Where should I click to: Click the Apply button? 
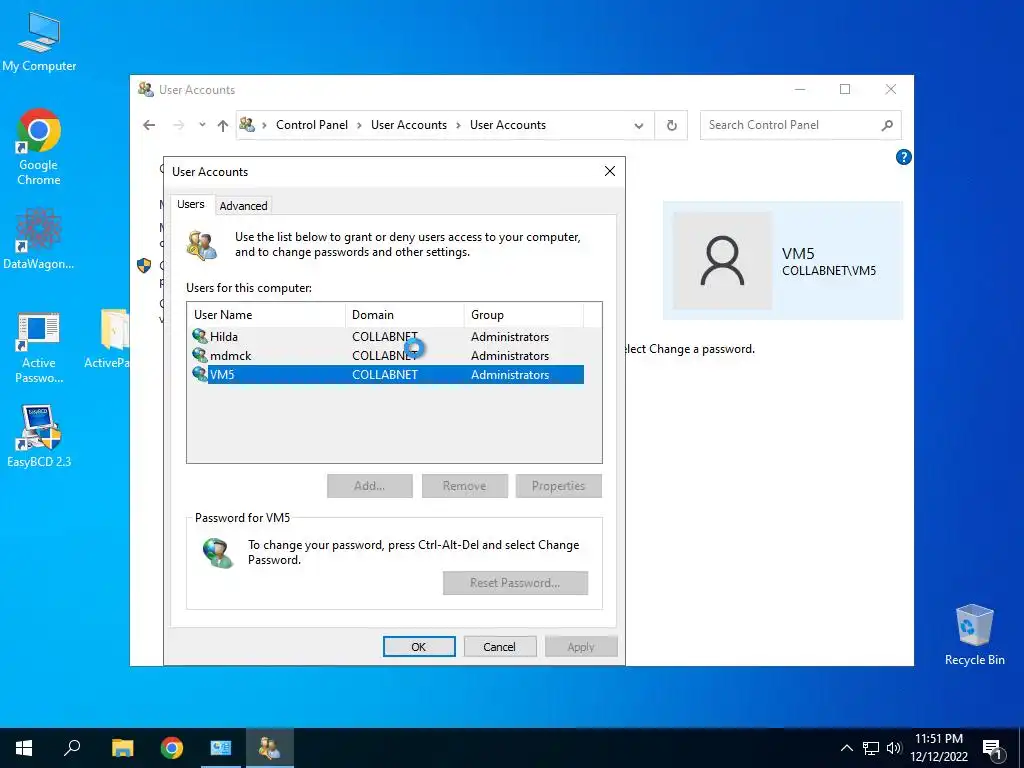pos(581,647)
